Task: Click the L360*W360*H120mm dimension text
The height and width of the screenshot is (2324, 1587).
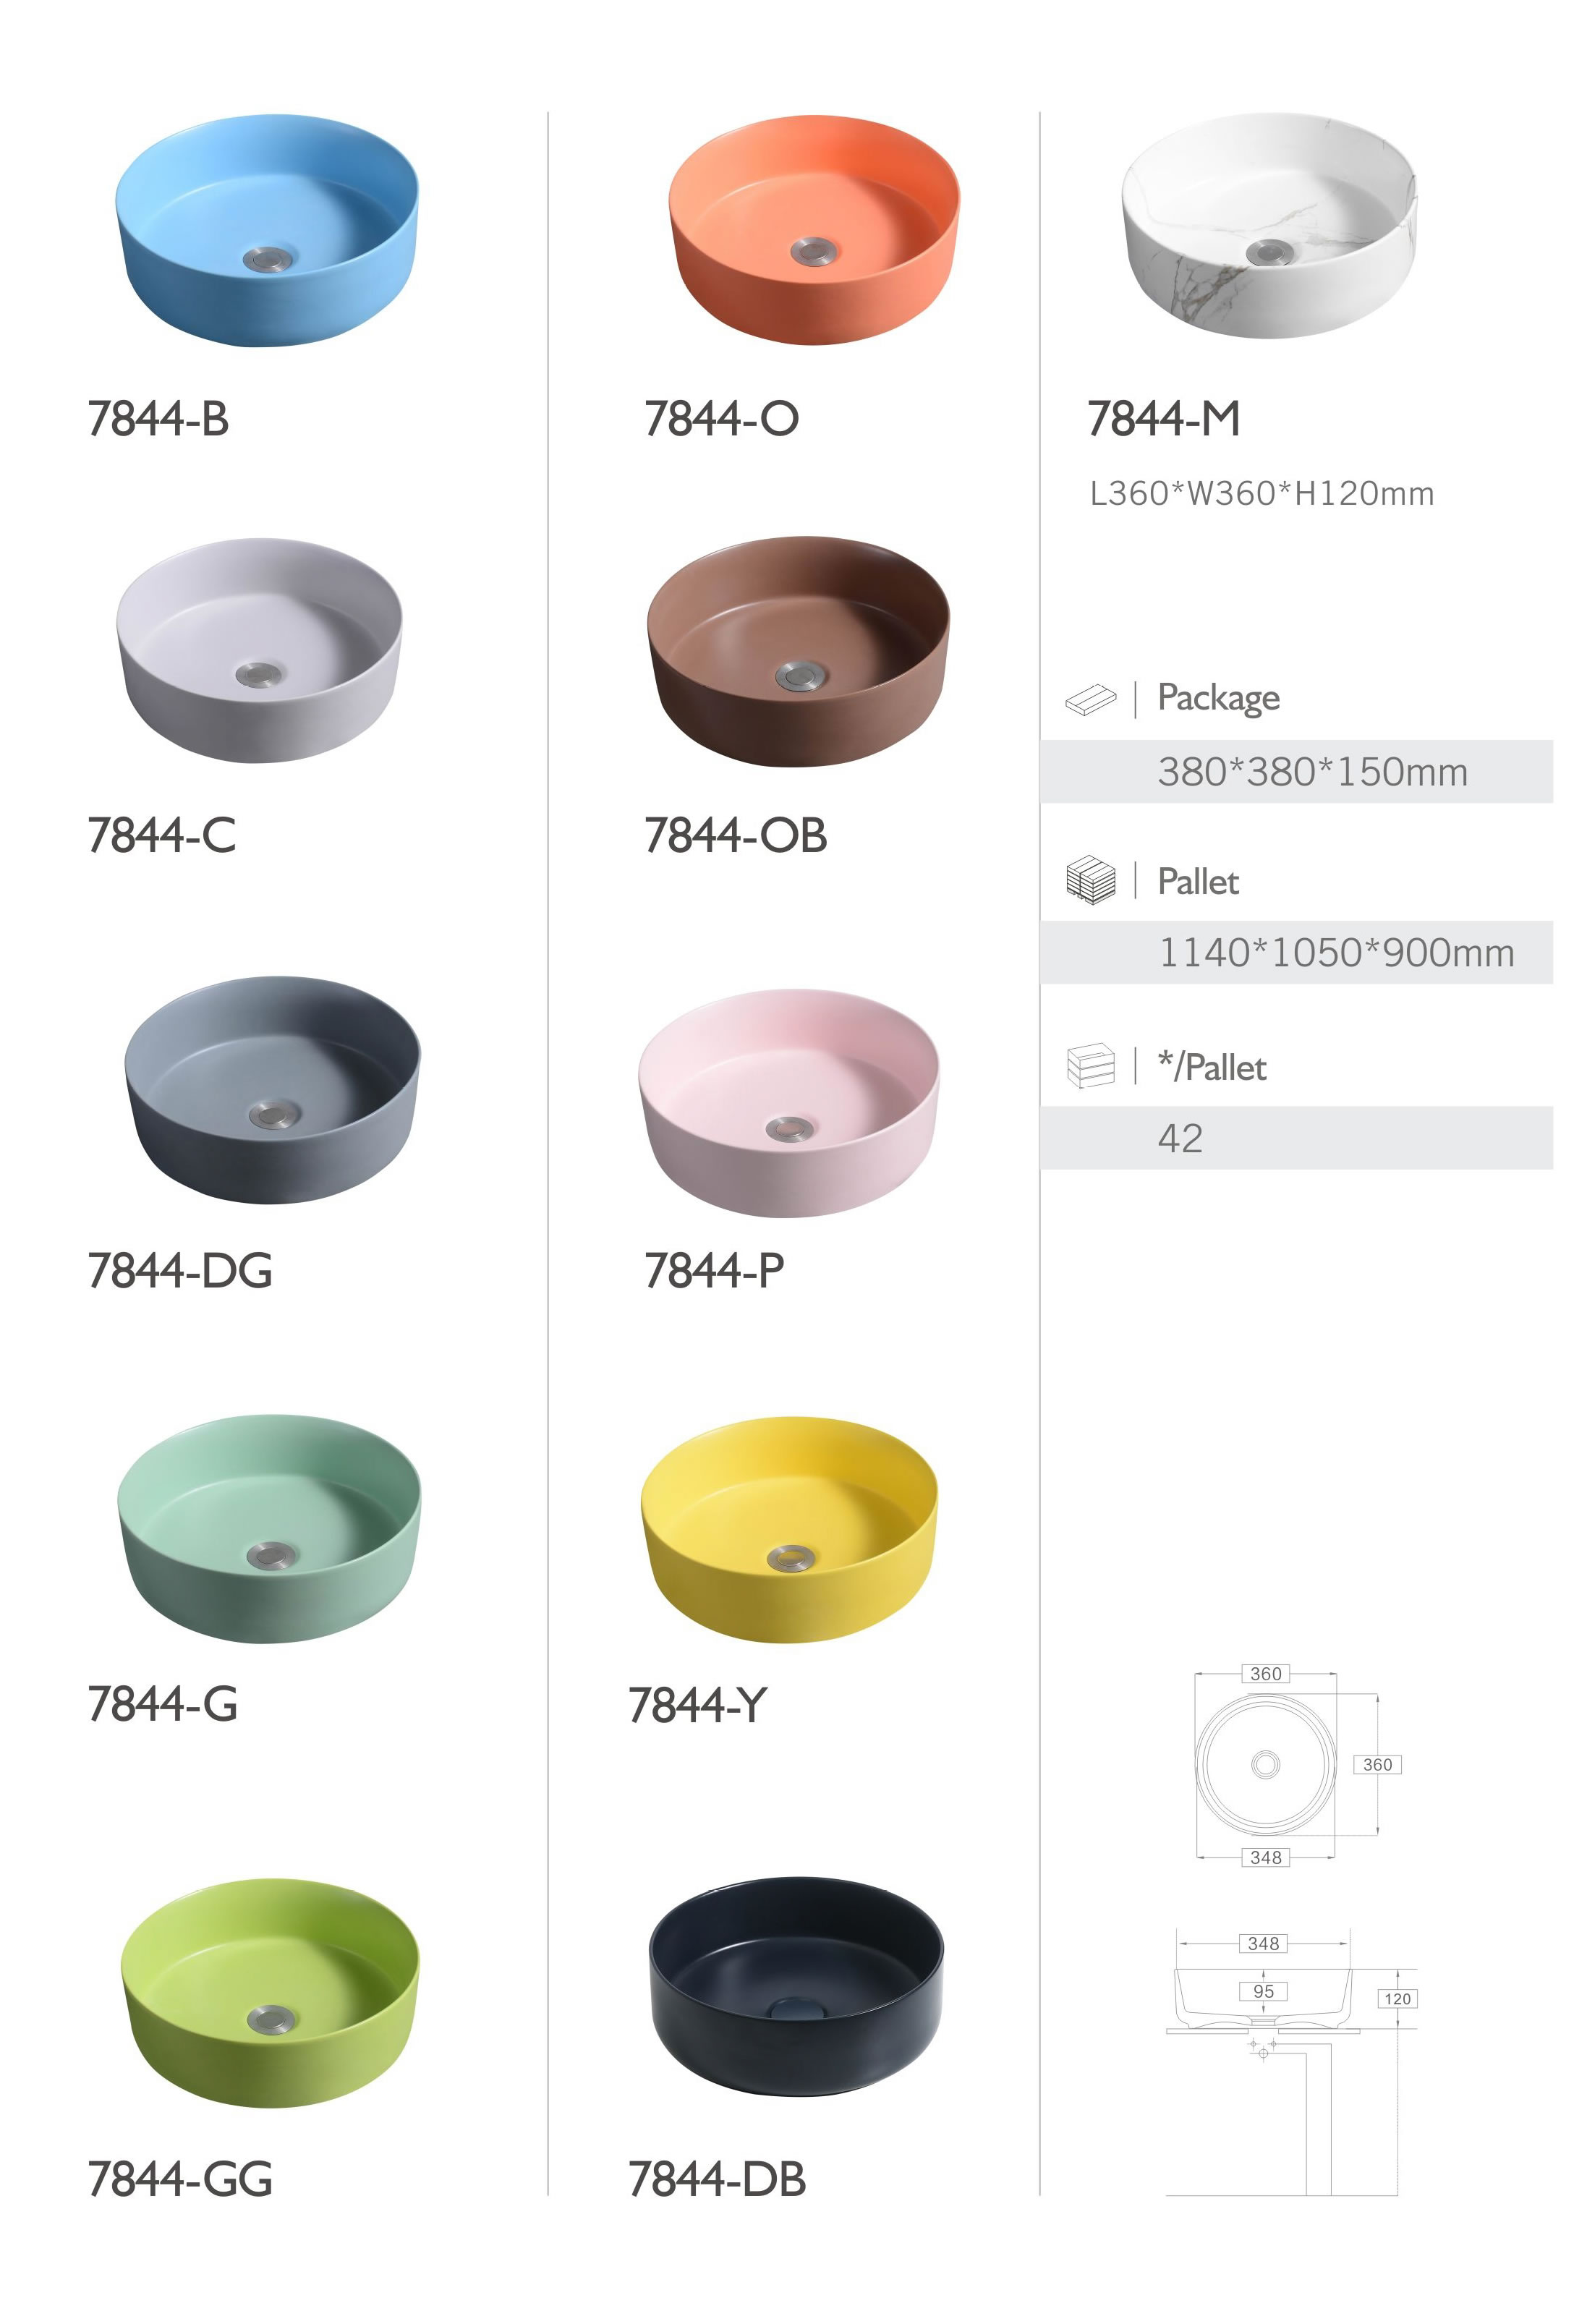Action: pyautogui.click(x=1262, y=494)
